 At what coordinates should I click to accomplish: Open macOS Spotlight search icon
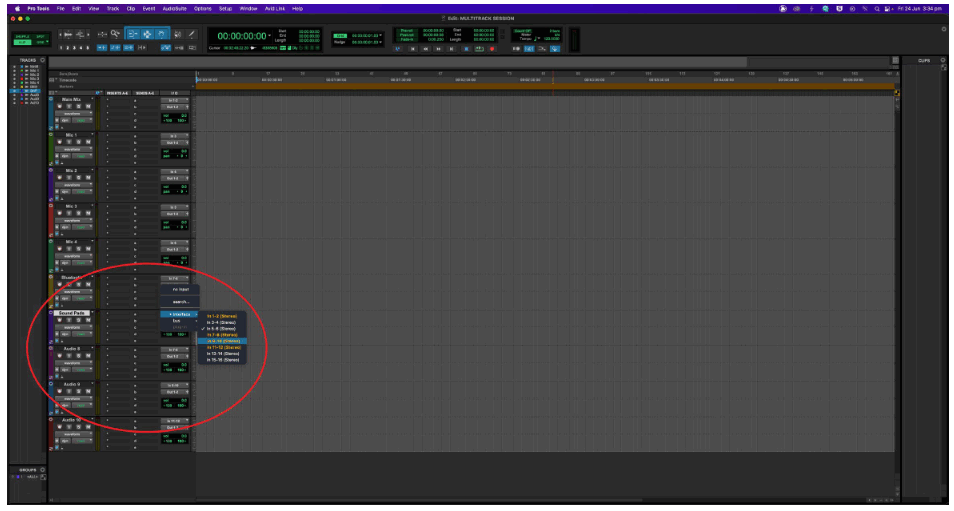tap(877, 9)
